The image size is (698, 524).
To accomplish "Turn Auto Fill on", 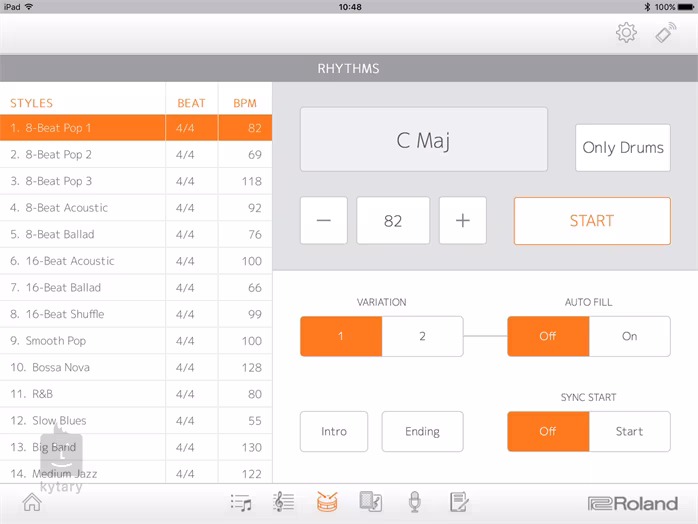I will coord(629,336).
